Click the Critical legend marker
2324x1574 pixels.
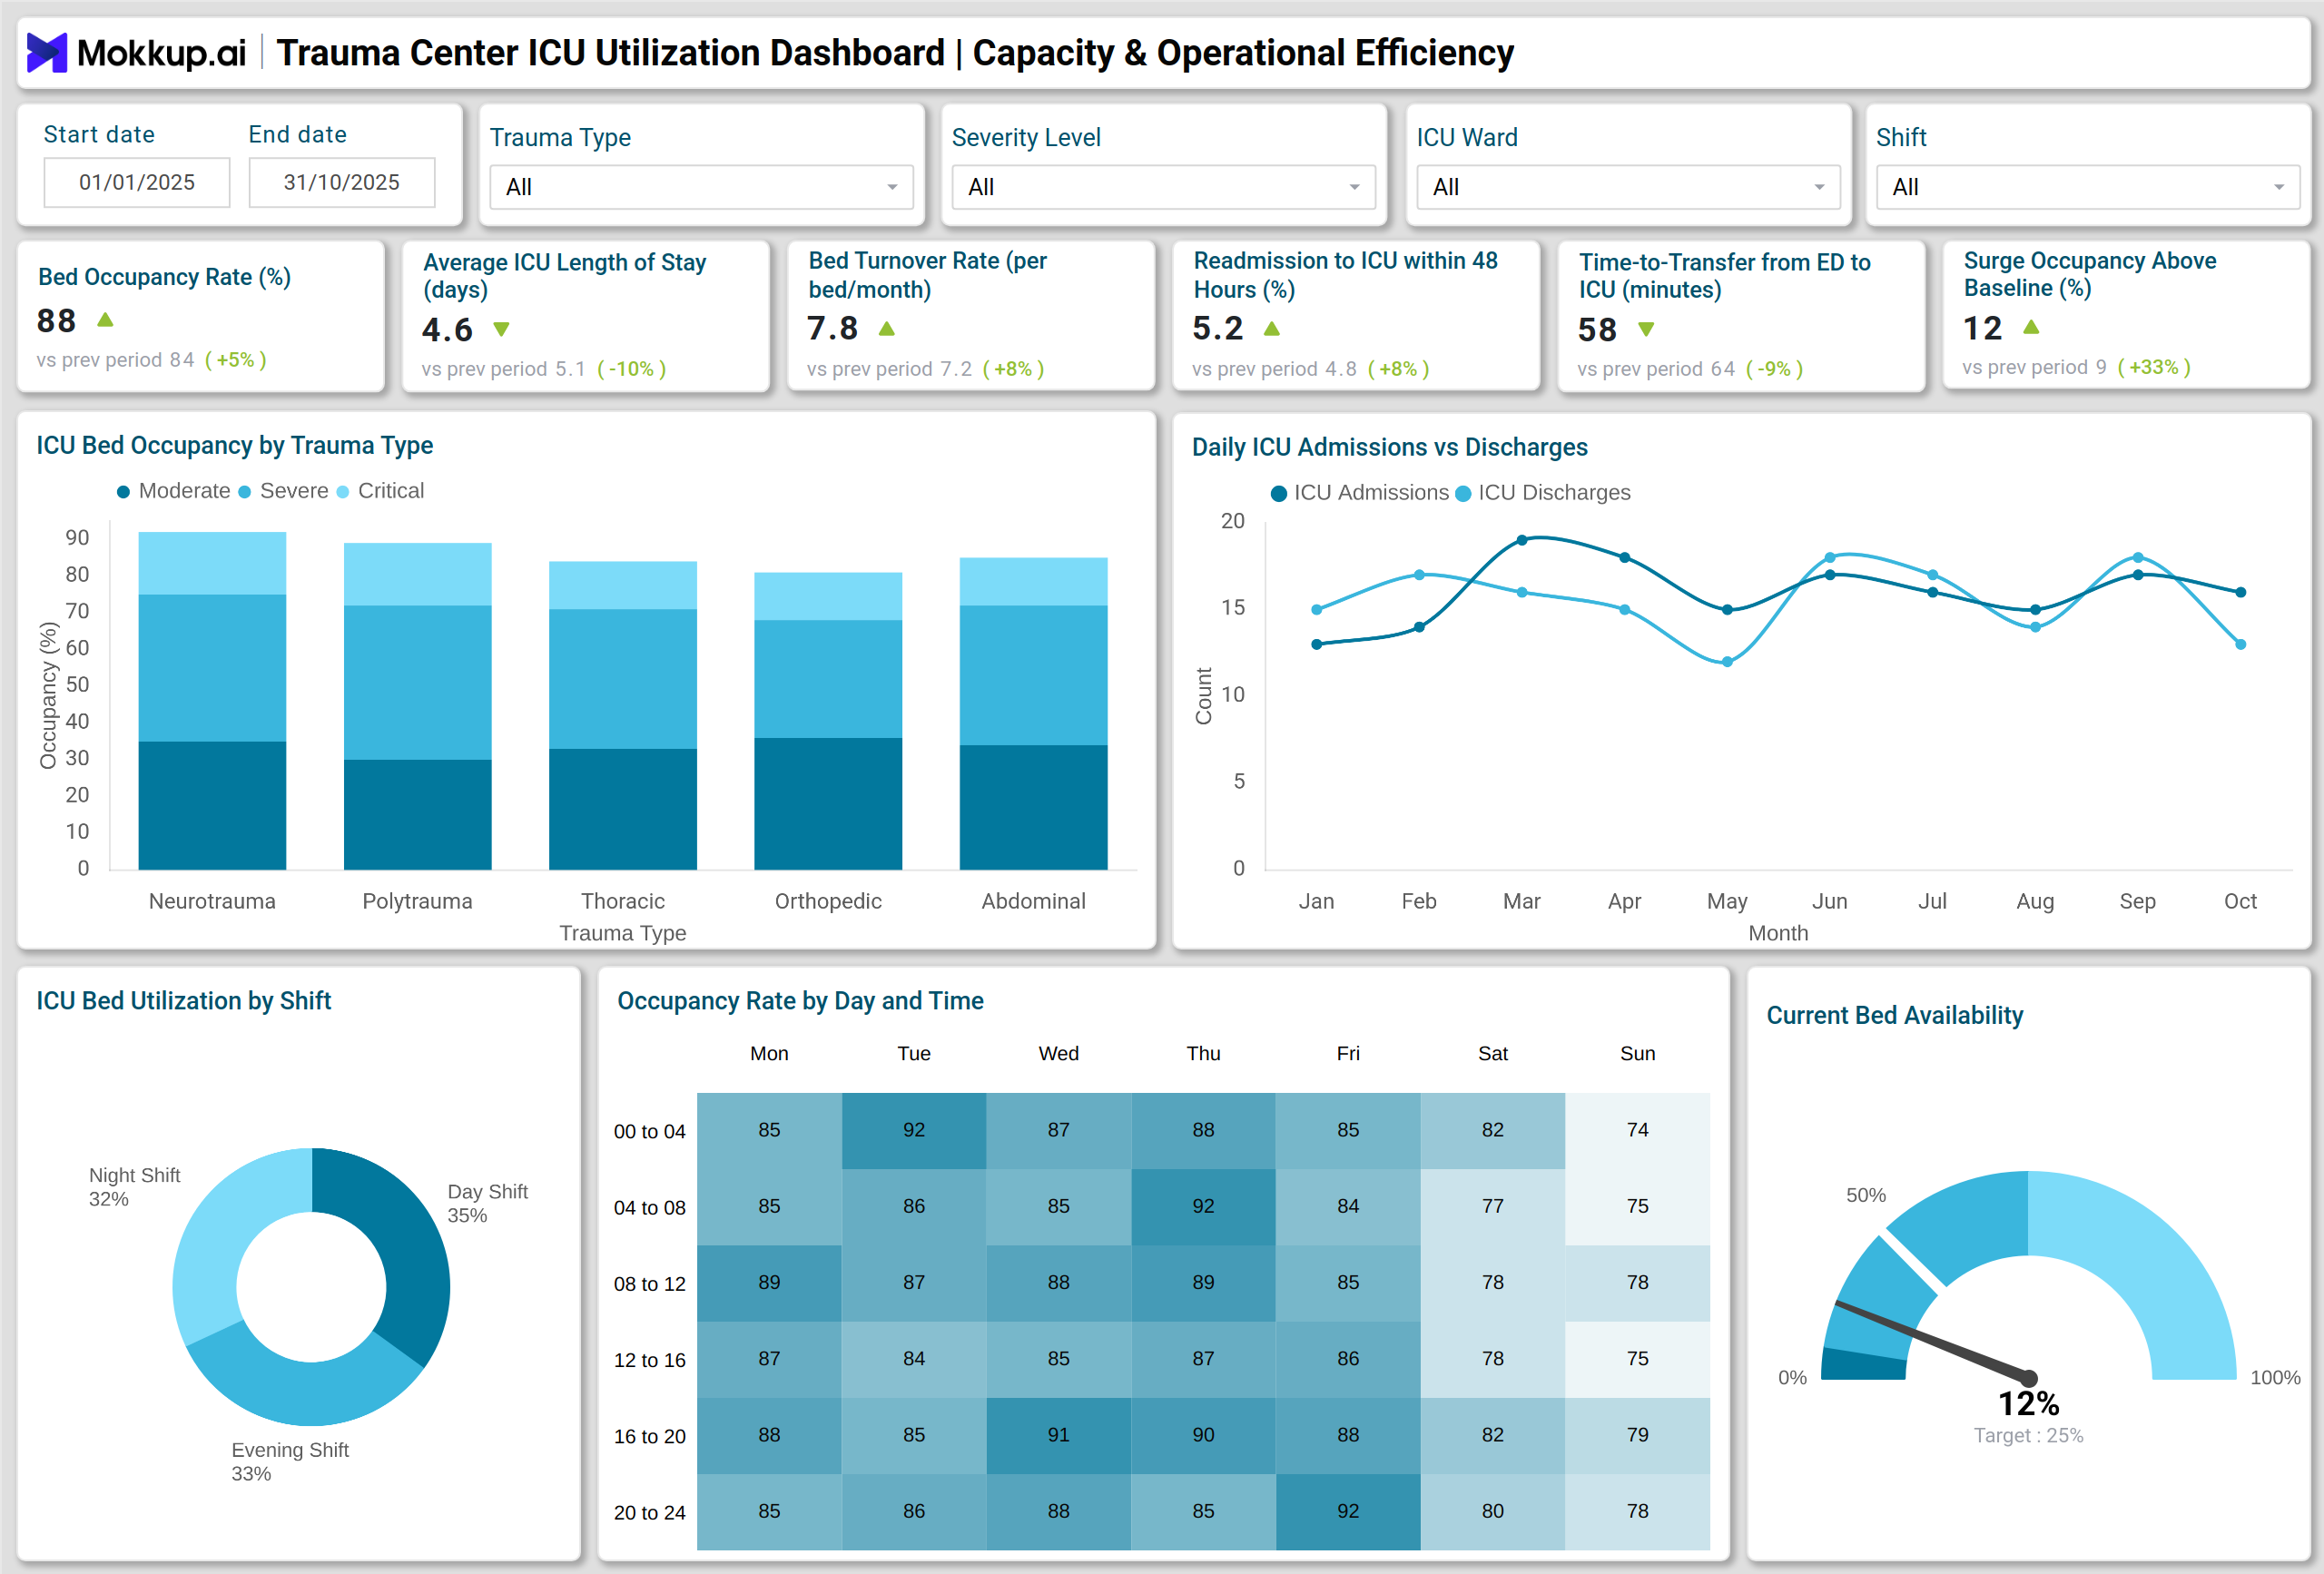(343, 492)
